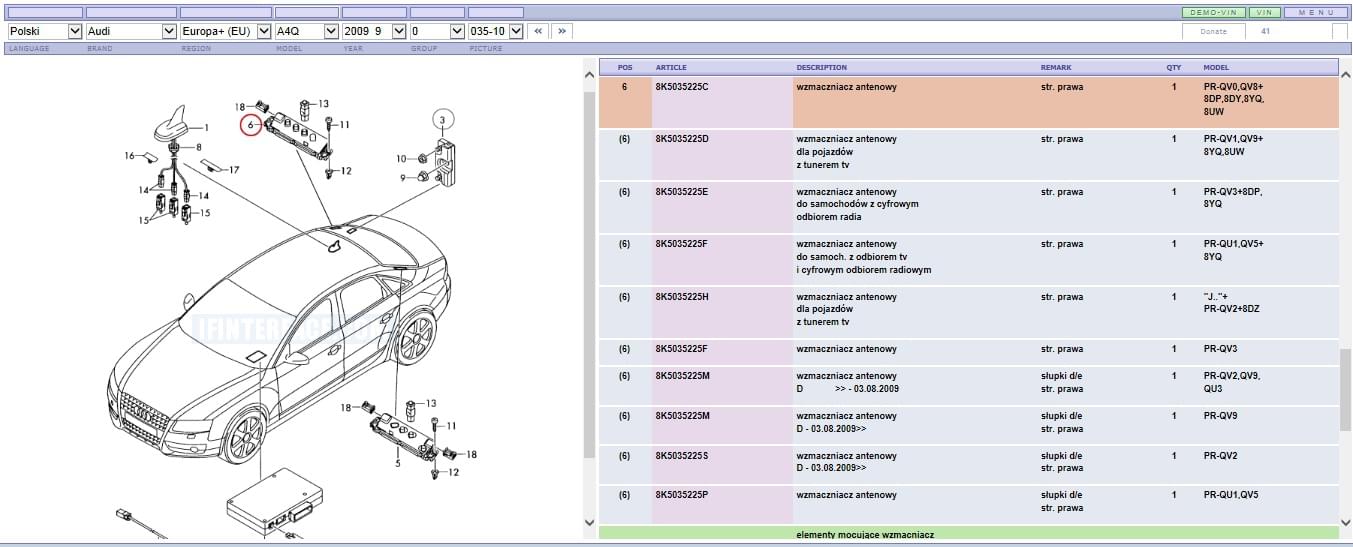This screenshot has width=1353, height=547.
Task: Select article 8K5035225H
Action: click(x=681, y=297)
